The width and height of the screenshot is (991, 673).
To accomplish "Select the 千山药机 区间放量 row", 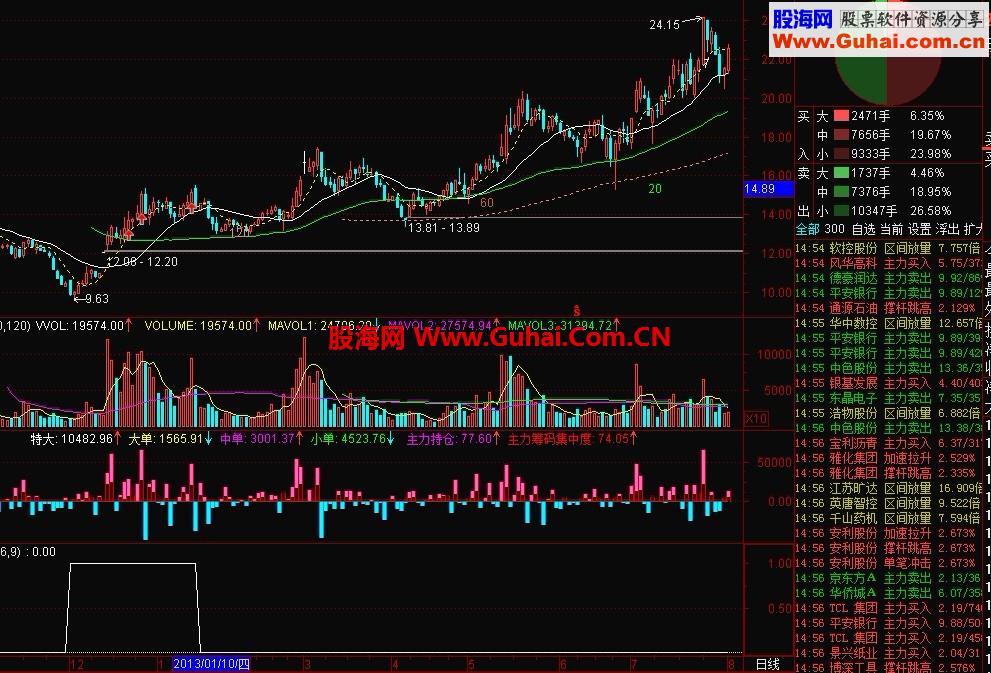I will click(x=887, y=519).
